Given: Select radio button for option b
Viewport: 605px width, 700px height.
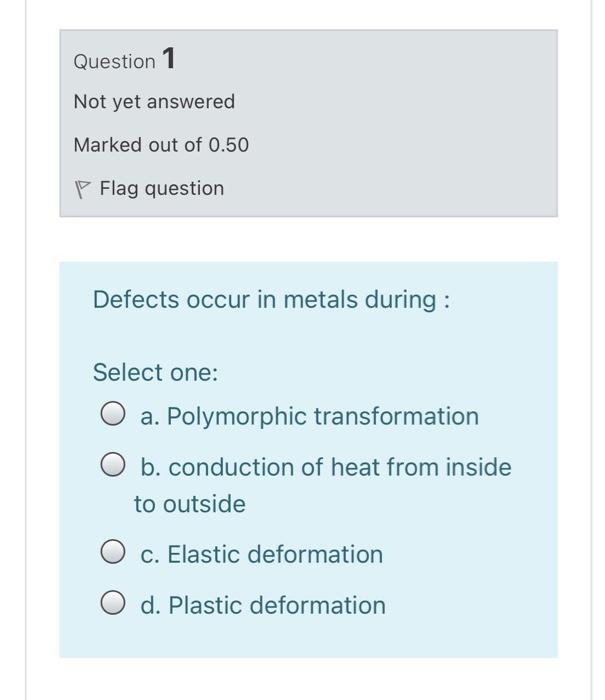Looking at the screenshot, I should 113,467.
